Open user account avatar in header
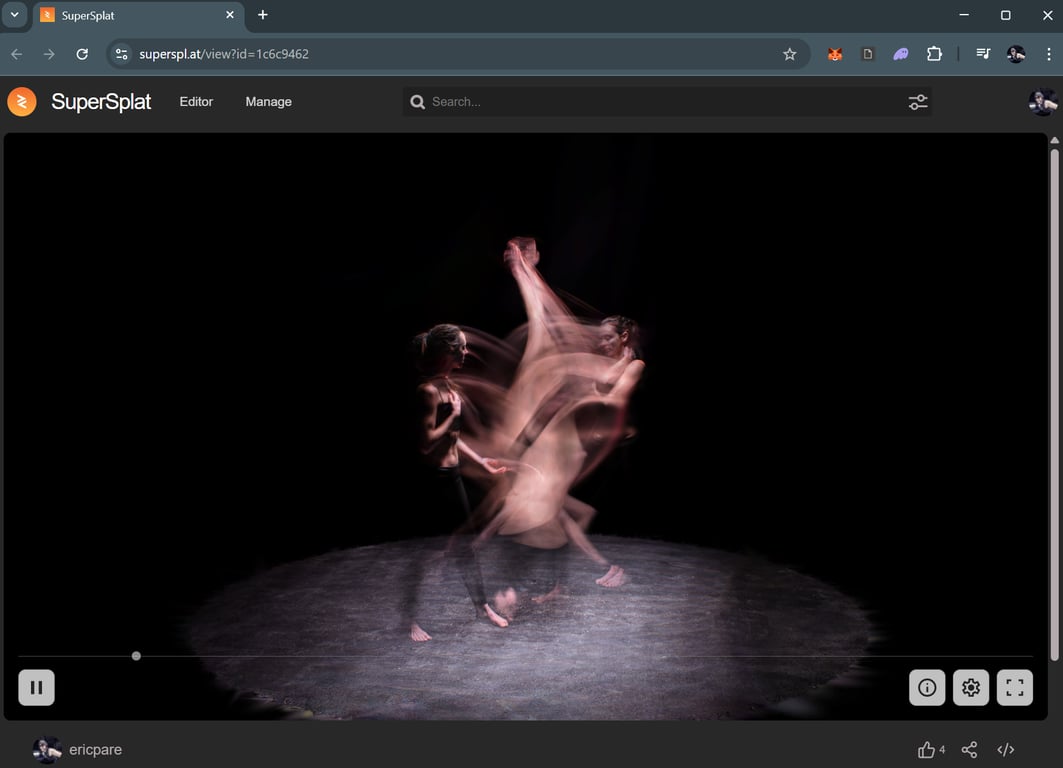Screen dimensions: 1063x768 coord(1042,102)
